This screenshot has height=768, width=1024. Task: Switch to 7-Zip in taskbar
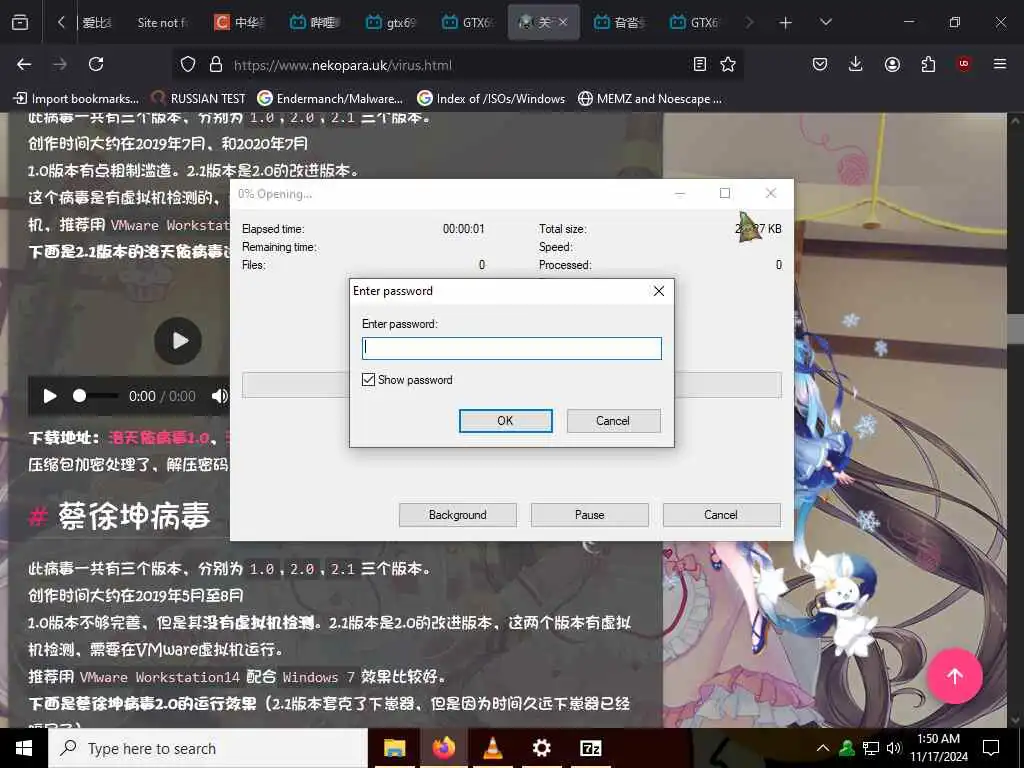590,748
